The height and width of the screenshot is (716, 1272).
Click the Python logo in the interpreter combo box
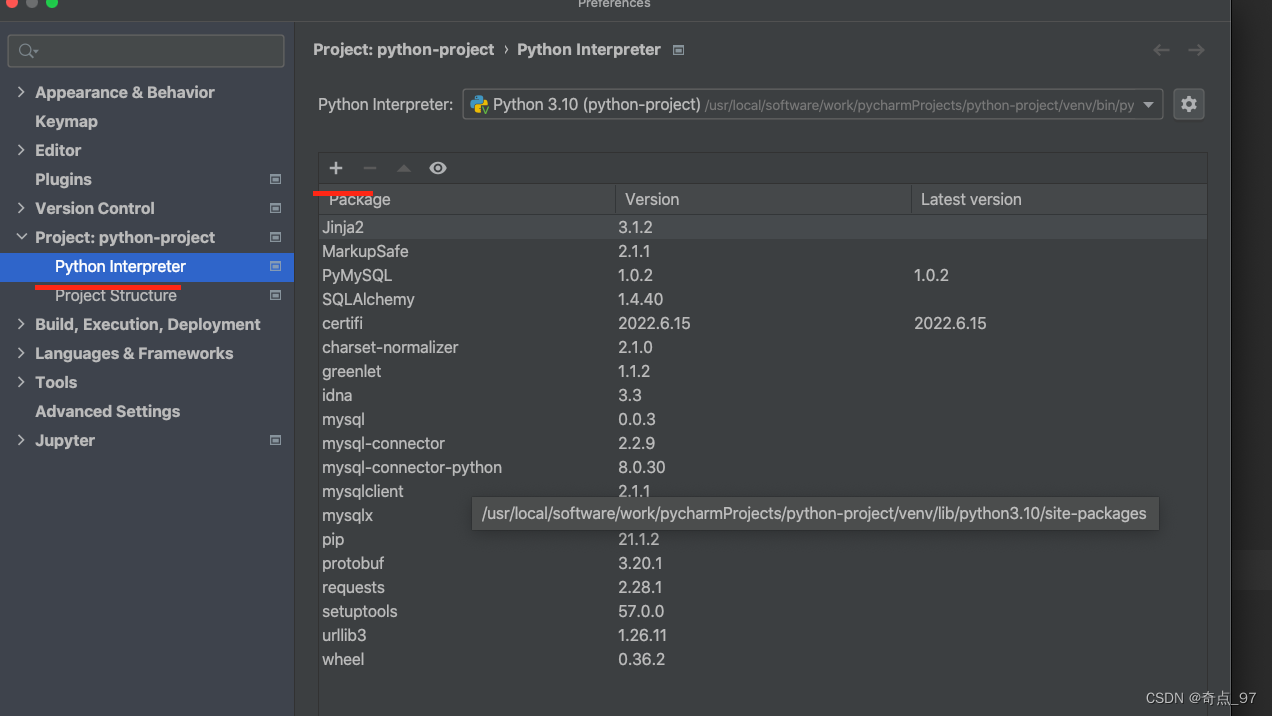click(x=479, y=104)
